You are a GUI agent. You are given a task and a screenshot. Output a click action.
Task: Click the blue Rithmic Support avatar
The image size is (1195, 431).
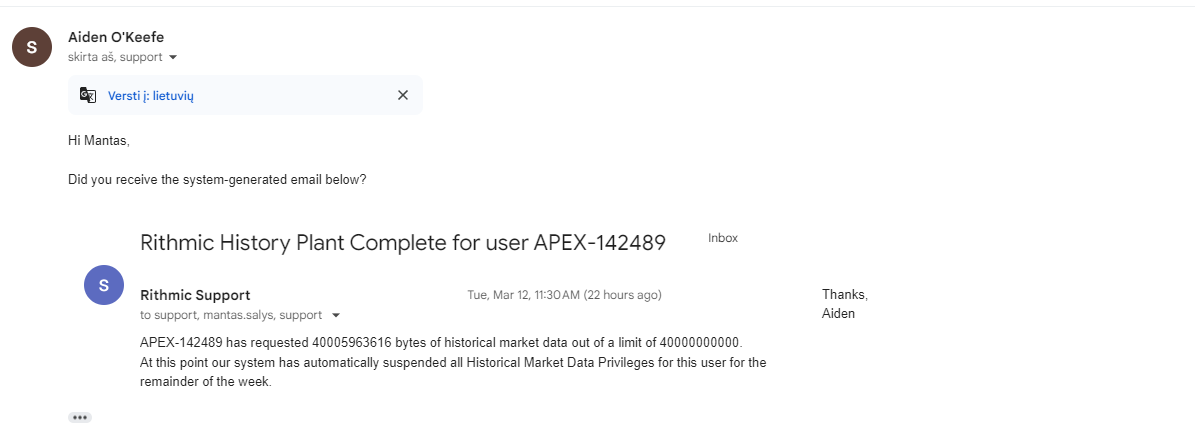(x=104, y=285)
